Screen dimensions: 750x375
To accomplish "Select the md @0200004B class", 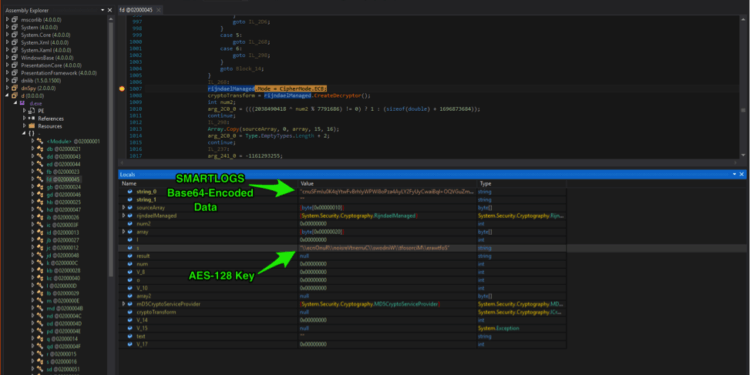I will pos(65,308).
